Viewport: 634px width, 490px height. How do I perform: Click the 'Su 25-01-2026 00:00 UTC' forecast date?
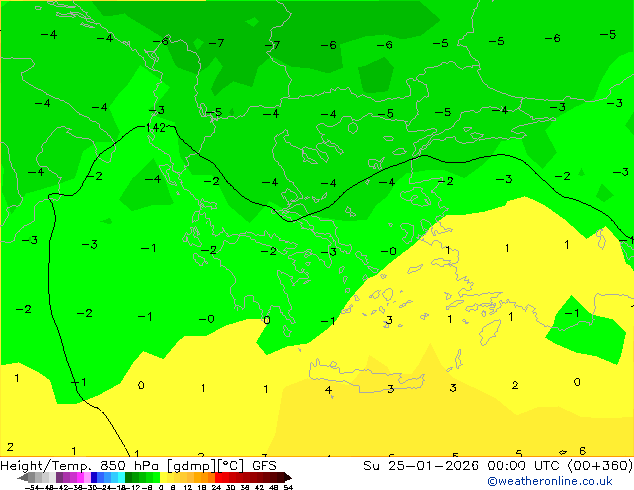point(464,465)
